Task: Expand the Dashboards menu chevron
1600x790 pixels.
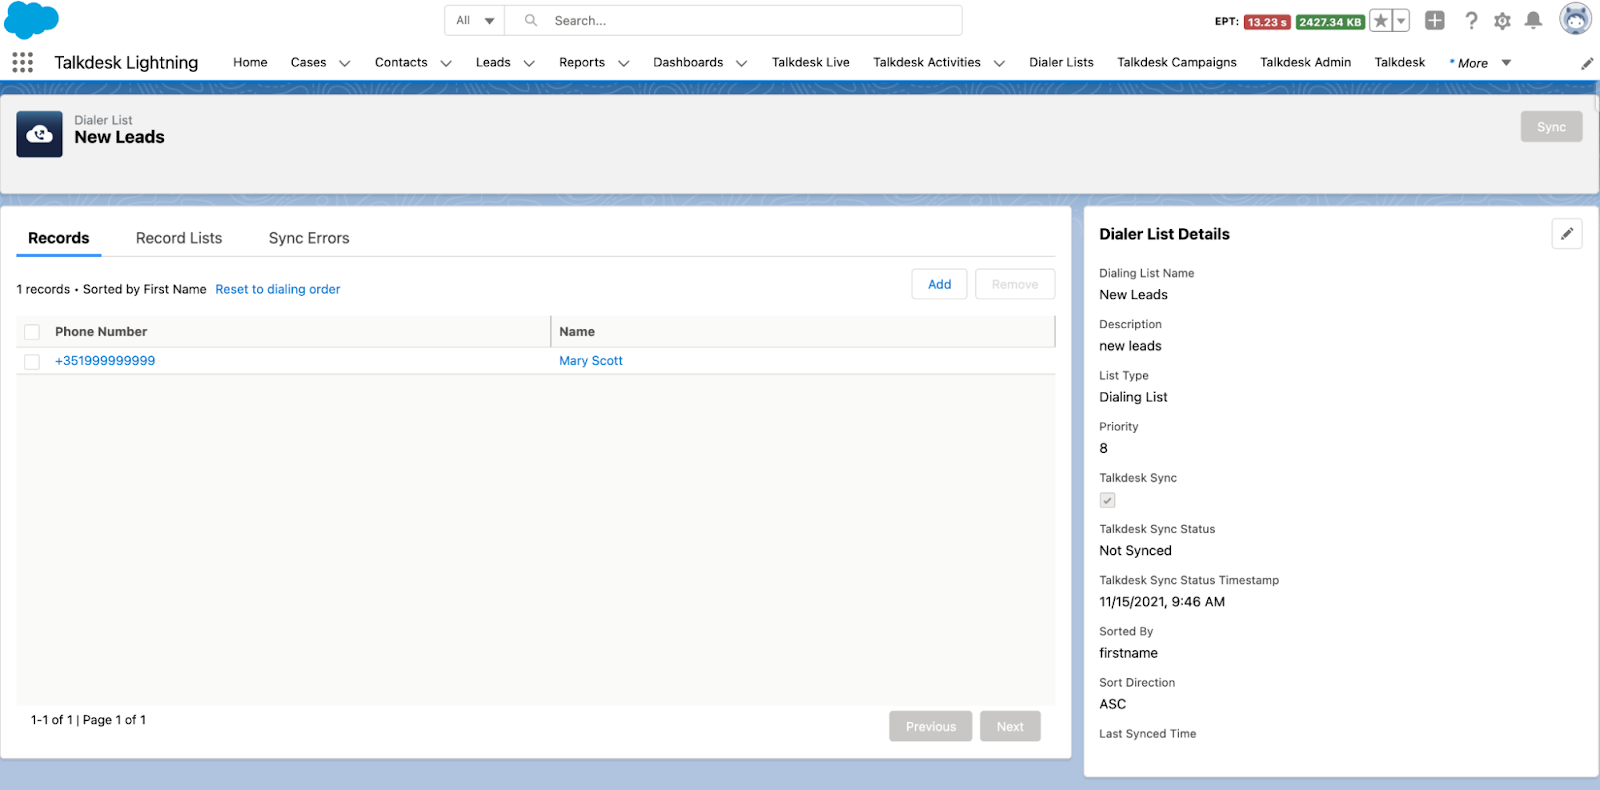Action: [742, 63]
